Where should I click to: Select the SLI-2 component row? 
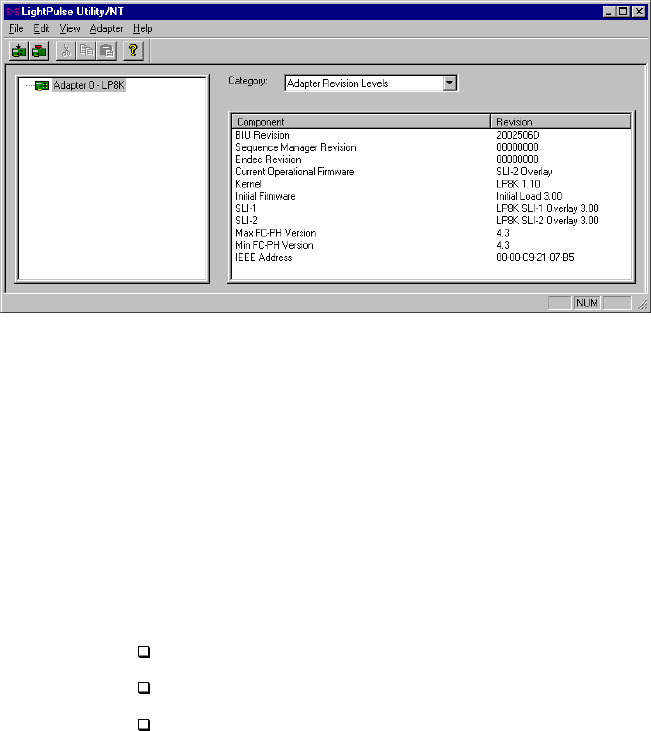point(432,221)
